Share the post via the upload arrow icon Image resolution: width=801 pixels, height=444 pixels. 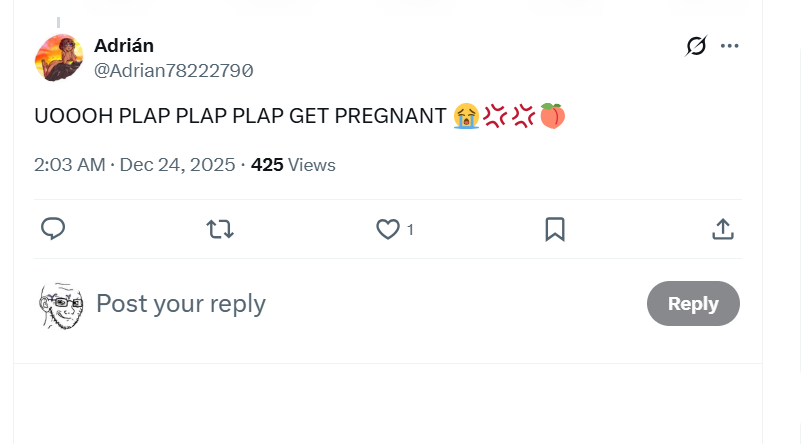pyautogui.click(x=722, y=229)
